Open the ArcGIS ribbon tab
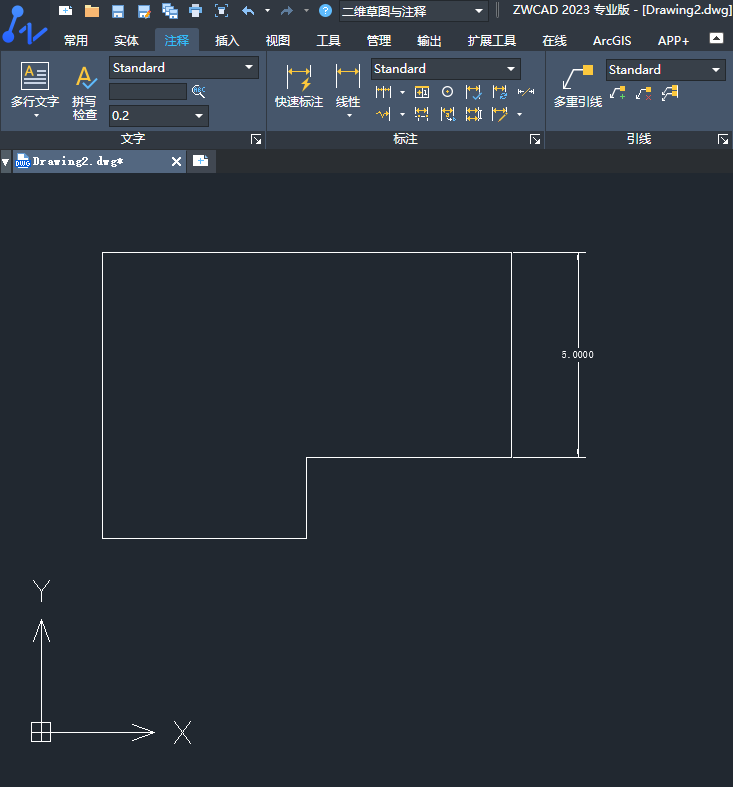The image size is (733, 787). tap(612, 41)
